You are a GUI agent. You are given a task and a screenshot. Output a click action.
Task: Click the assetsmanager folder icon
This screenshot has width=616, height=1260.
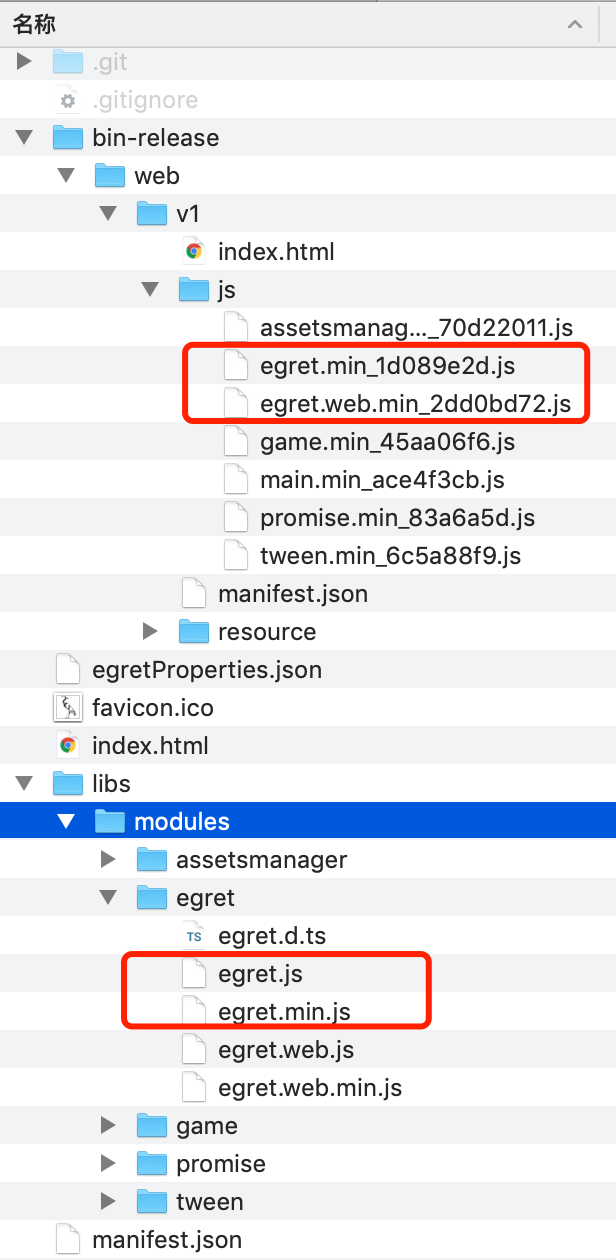151,860
